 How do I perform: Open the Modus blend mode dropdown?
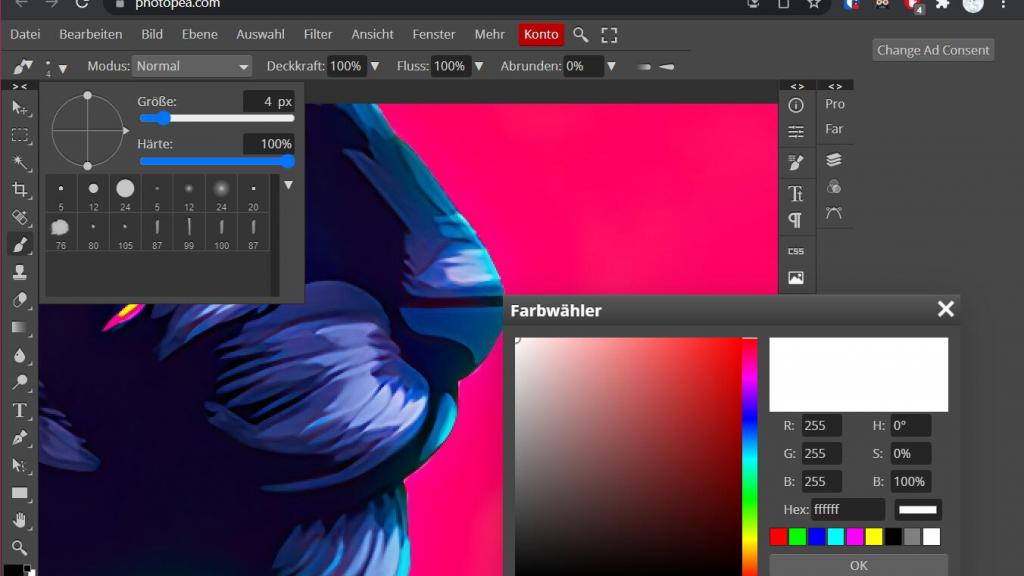[x=192, y=66]
